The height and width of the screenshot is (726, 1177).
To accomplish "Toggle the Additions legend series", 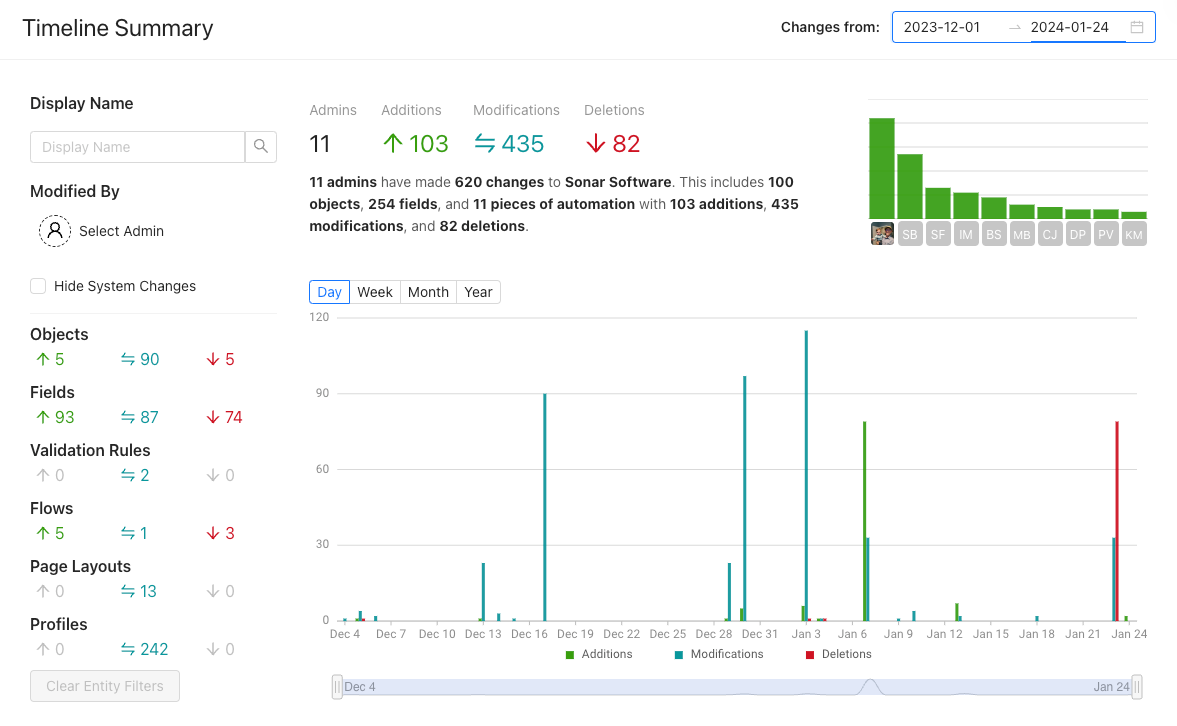I will [599, 654].
